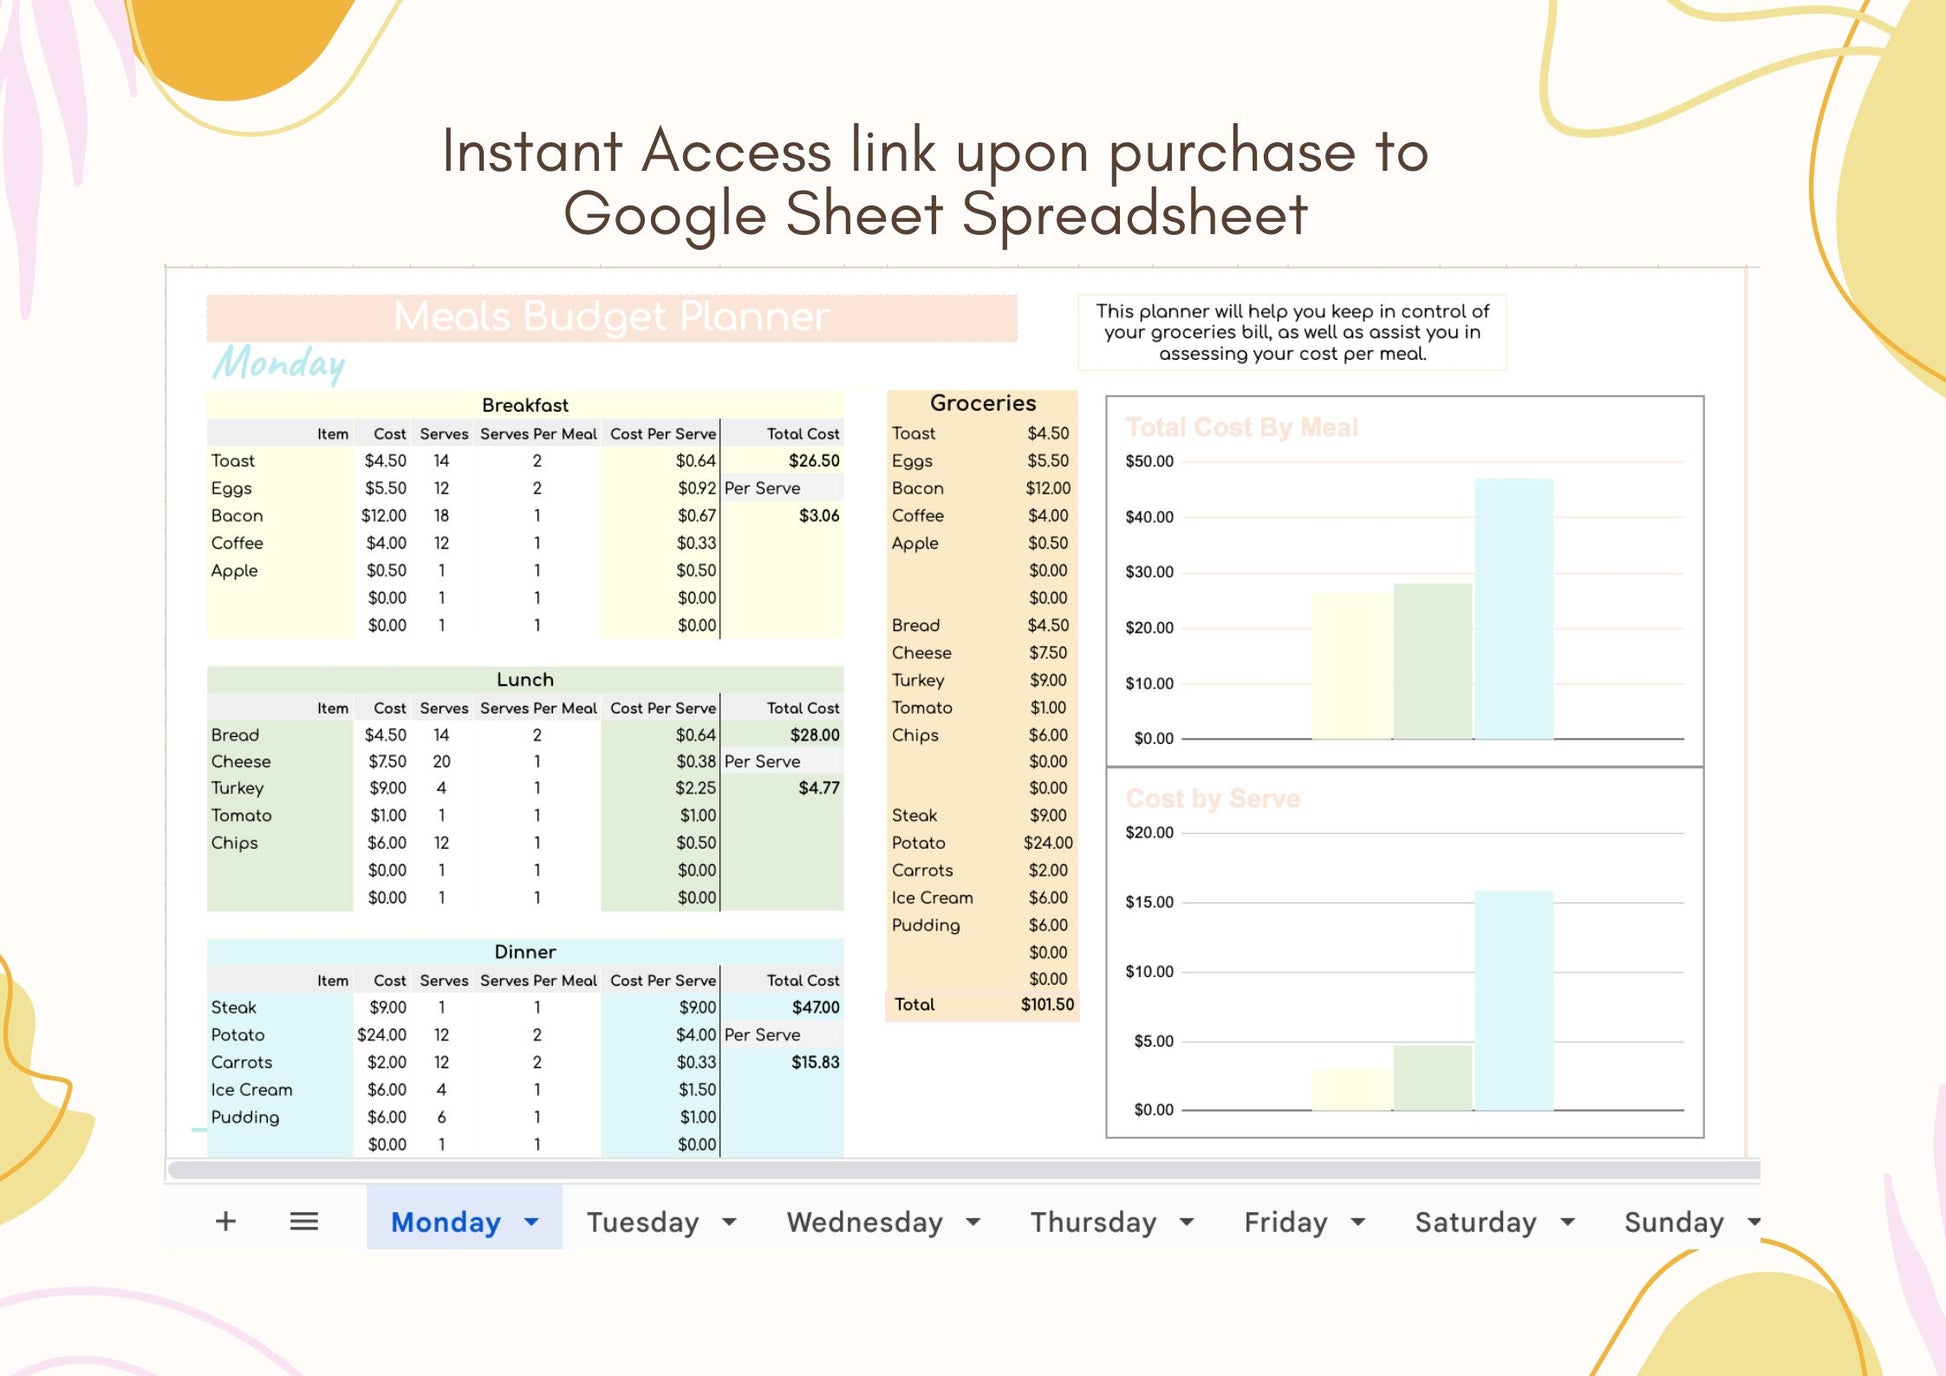Select the Saturday sheet tab

pyautogui.click(x=1475, y=1222)
